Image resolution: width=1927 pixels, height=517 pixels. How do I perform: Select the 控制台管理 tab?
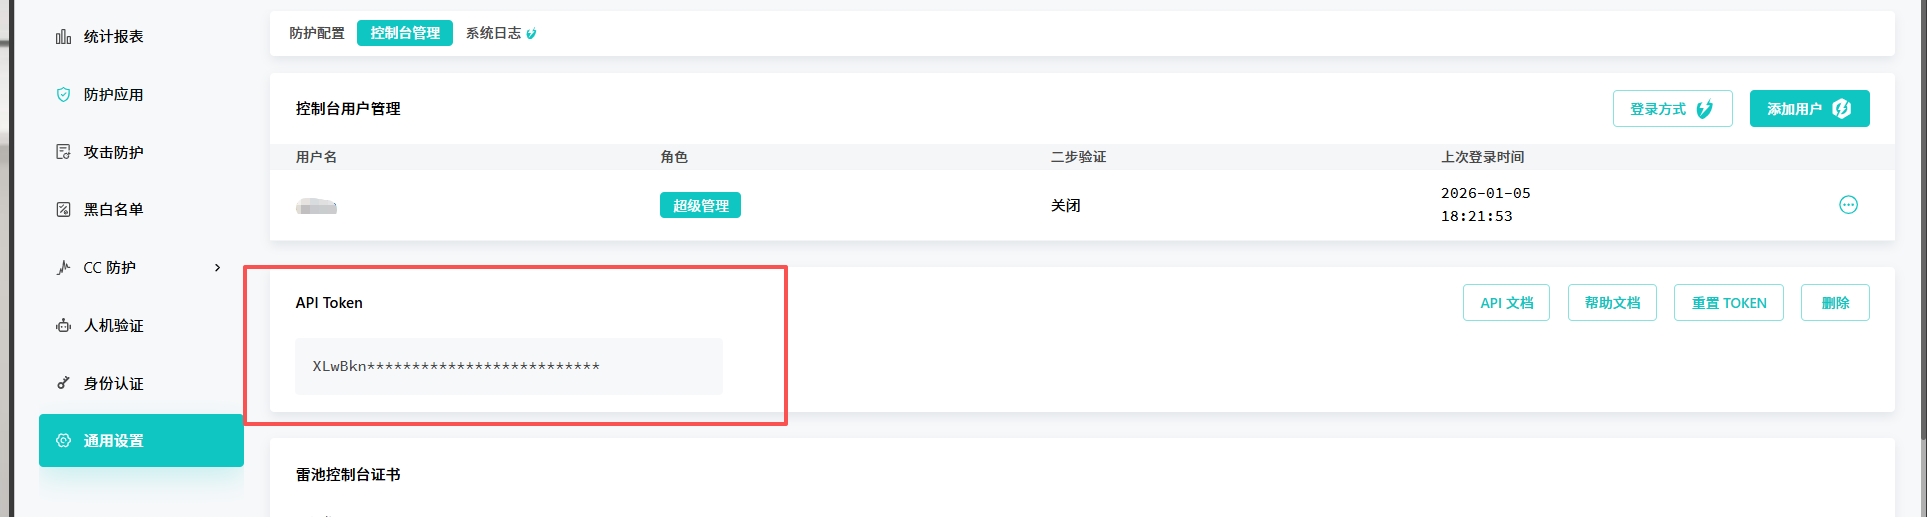pos(405,34)
